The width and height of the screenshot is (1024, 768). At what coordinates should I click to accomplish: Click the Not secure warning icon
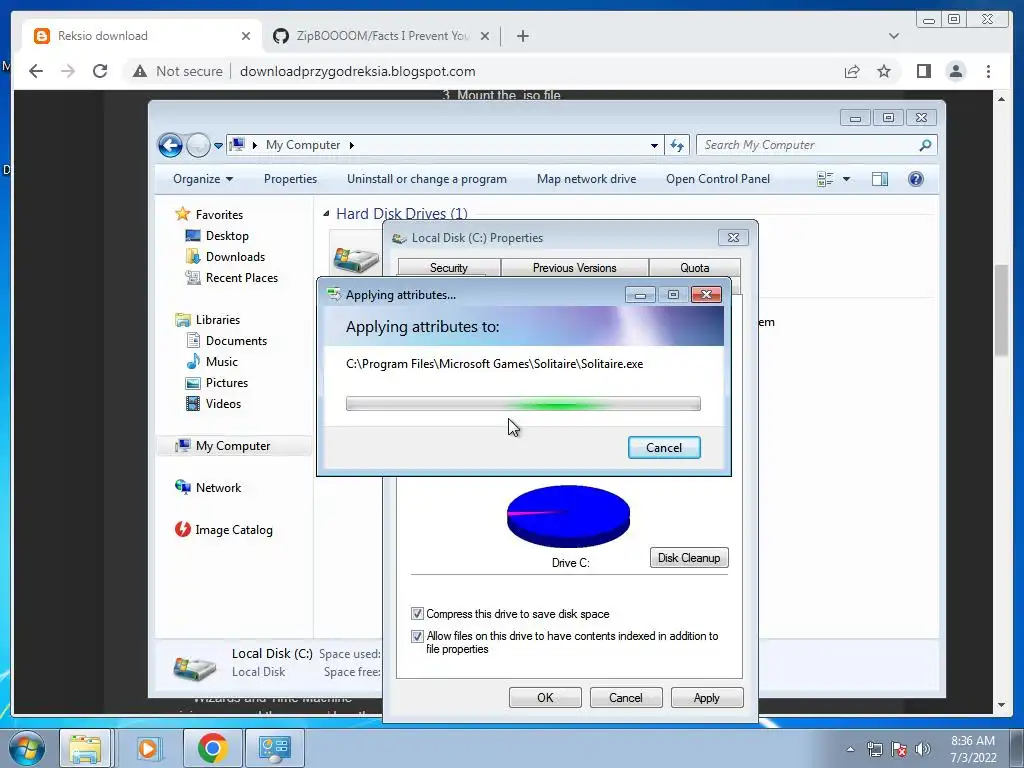(x=140, y=71)
